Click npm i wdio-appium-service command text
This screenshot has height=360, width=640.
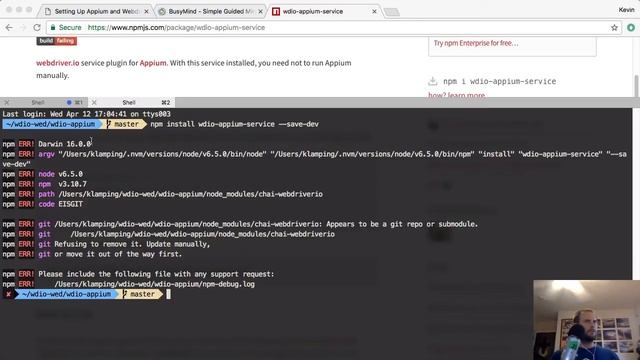click(x=500, y=81)
